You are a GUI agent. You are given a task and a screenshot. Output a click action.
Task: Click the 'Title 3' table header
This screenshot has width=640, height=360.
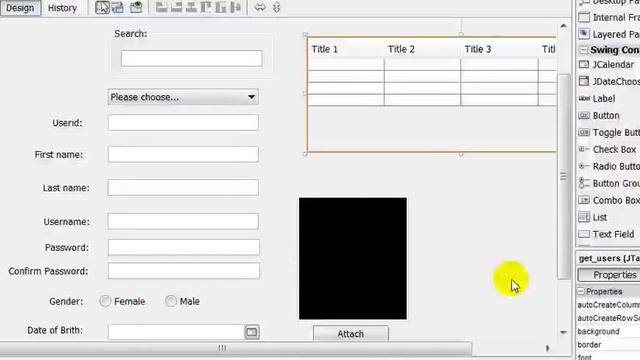pos(499,49)
